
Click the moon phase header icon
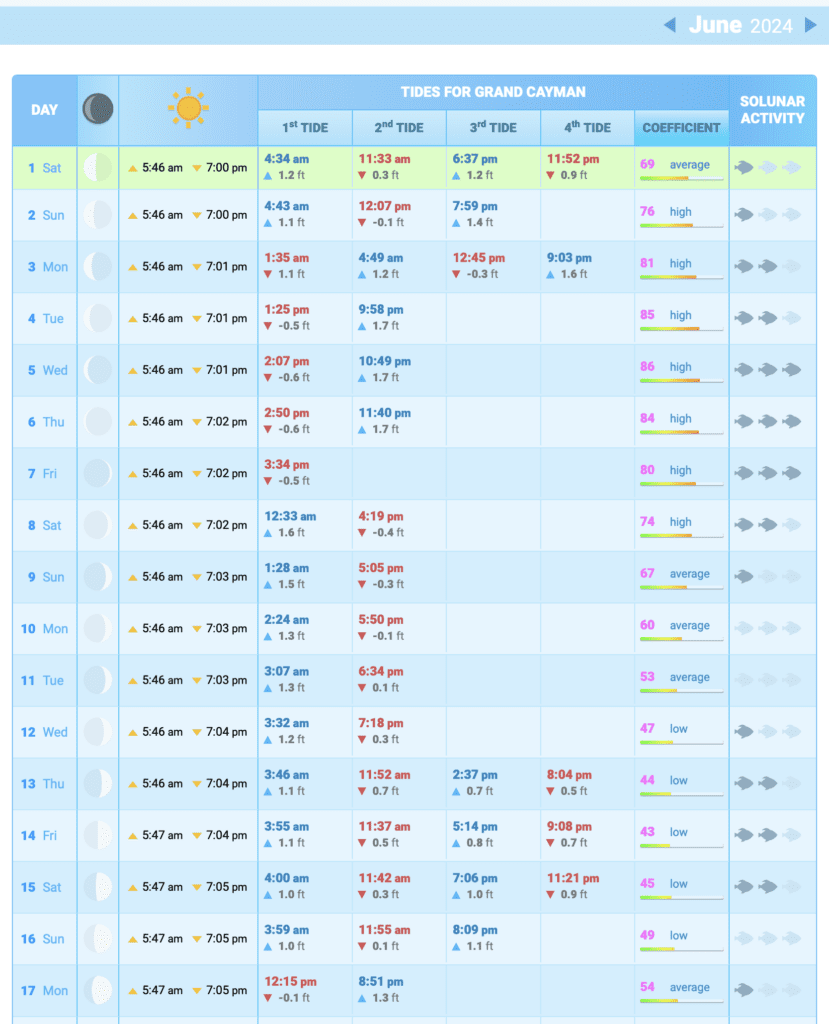tap(98, 109)
